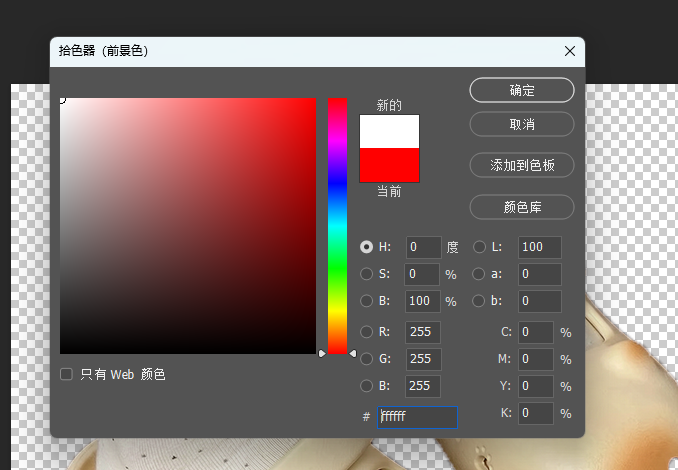
Task: Click the M magenta percent field
Action: (536, 359)
